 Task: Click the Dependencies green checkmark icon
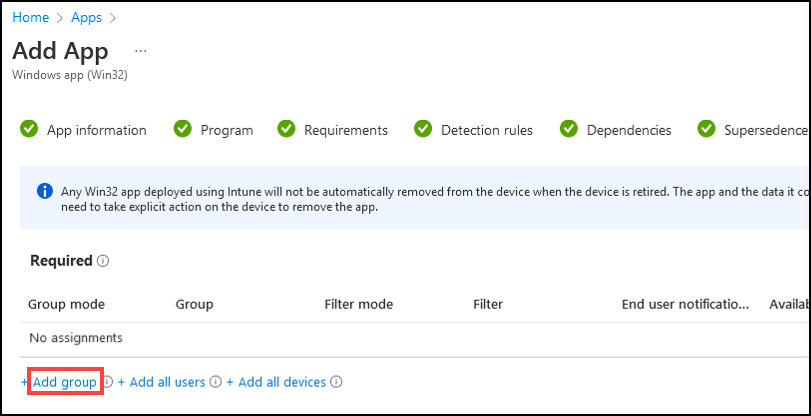click(569, 129)
